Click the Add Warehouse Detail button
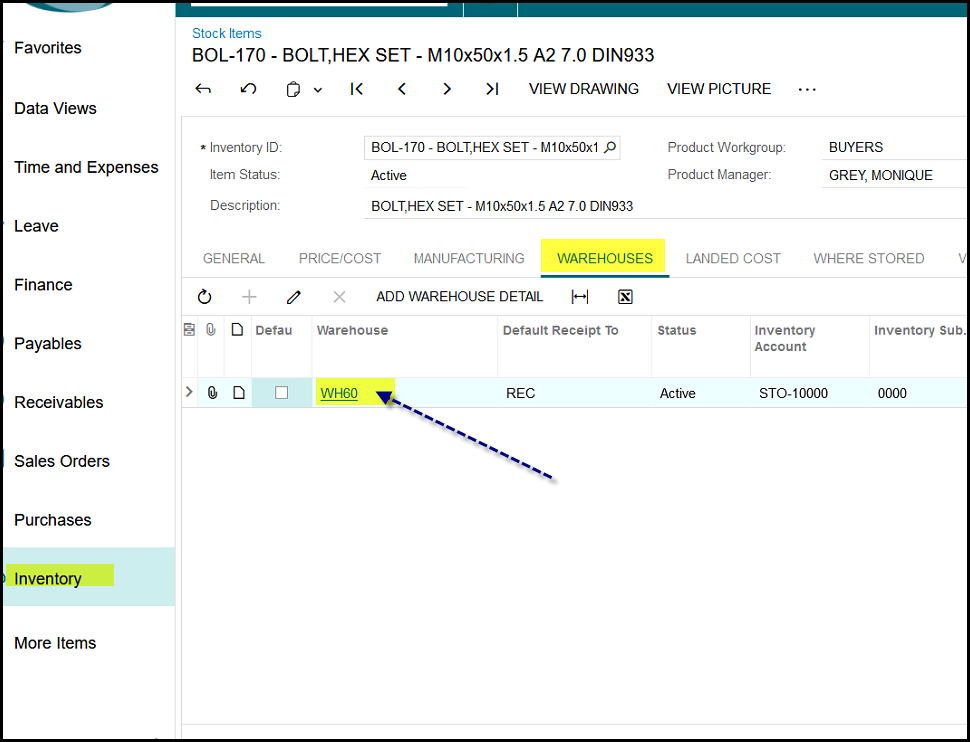The height and width of the screenshot is (742, 970). [x=460, y=297]
